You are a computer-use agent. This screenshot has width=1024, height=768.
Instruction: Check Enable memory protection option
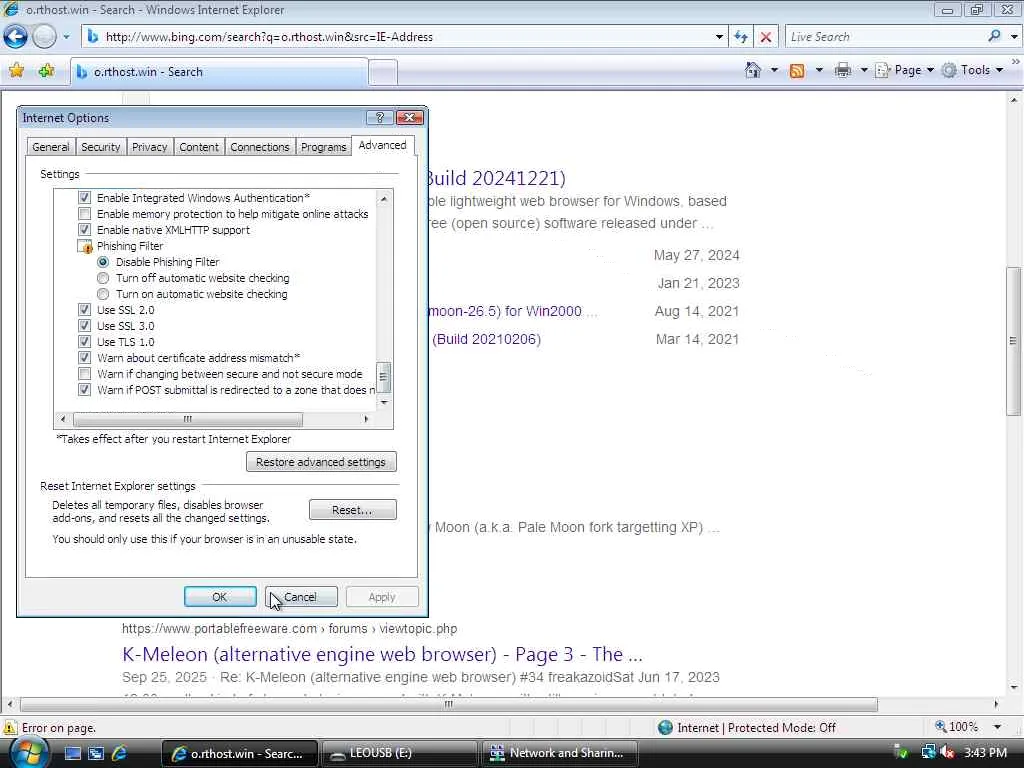pos(84,214)
